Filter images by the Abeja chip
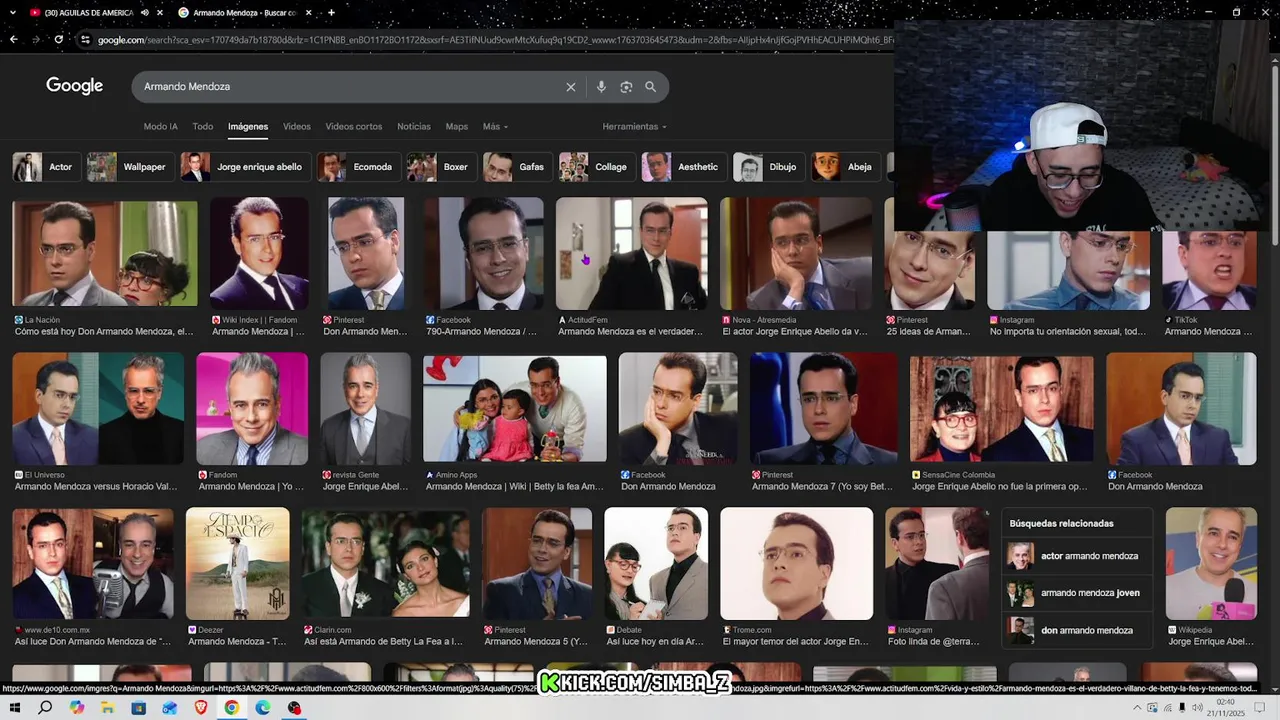1280x720 pixels. (x=846, y=167)
